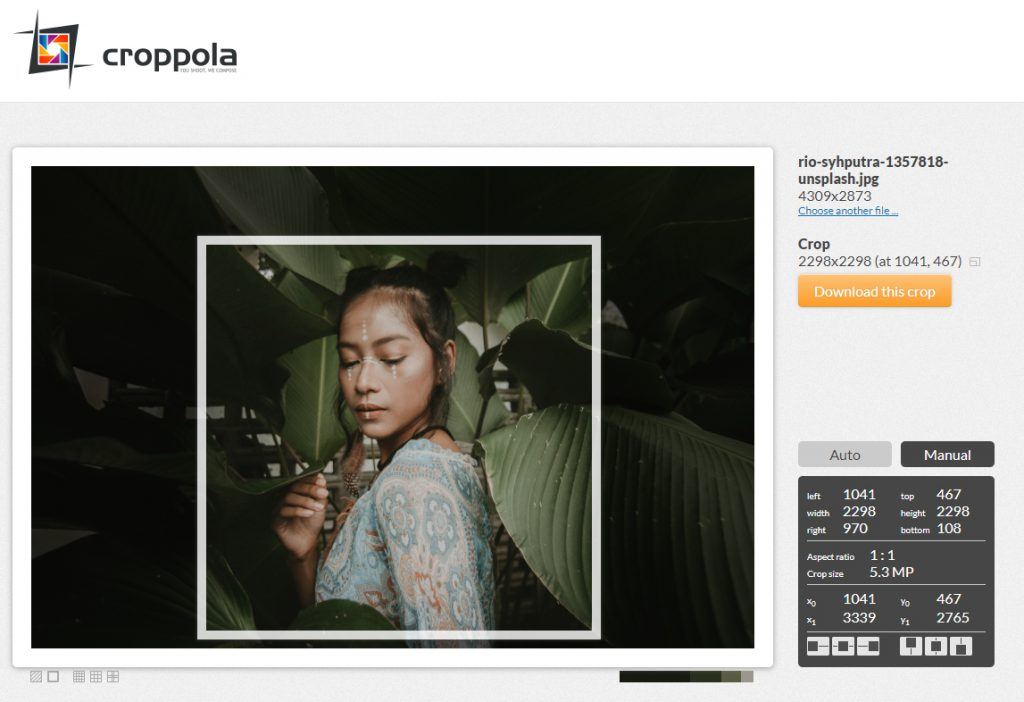Show the dense grid overlay
1024x702 pixels.
point(79,677)
